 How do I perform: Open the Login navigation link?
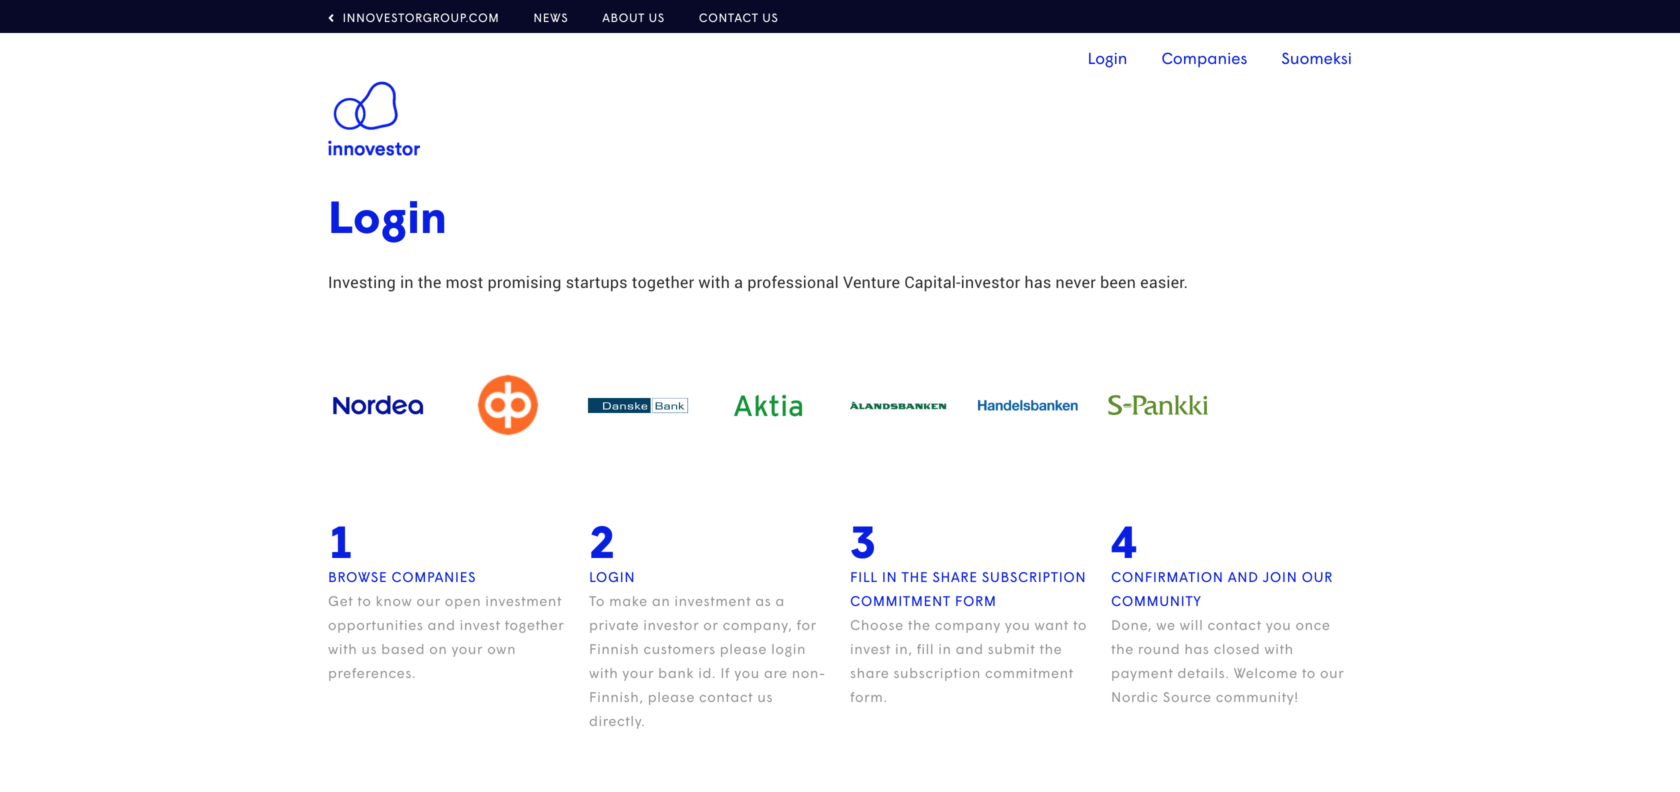pos(1107,59)
